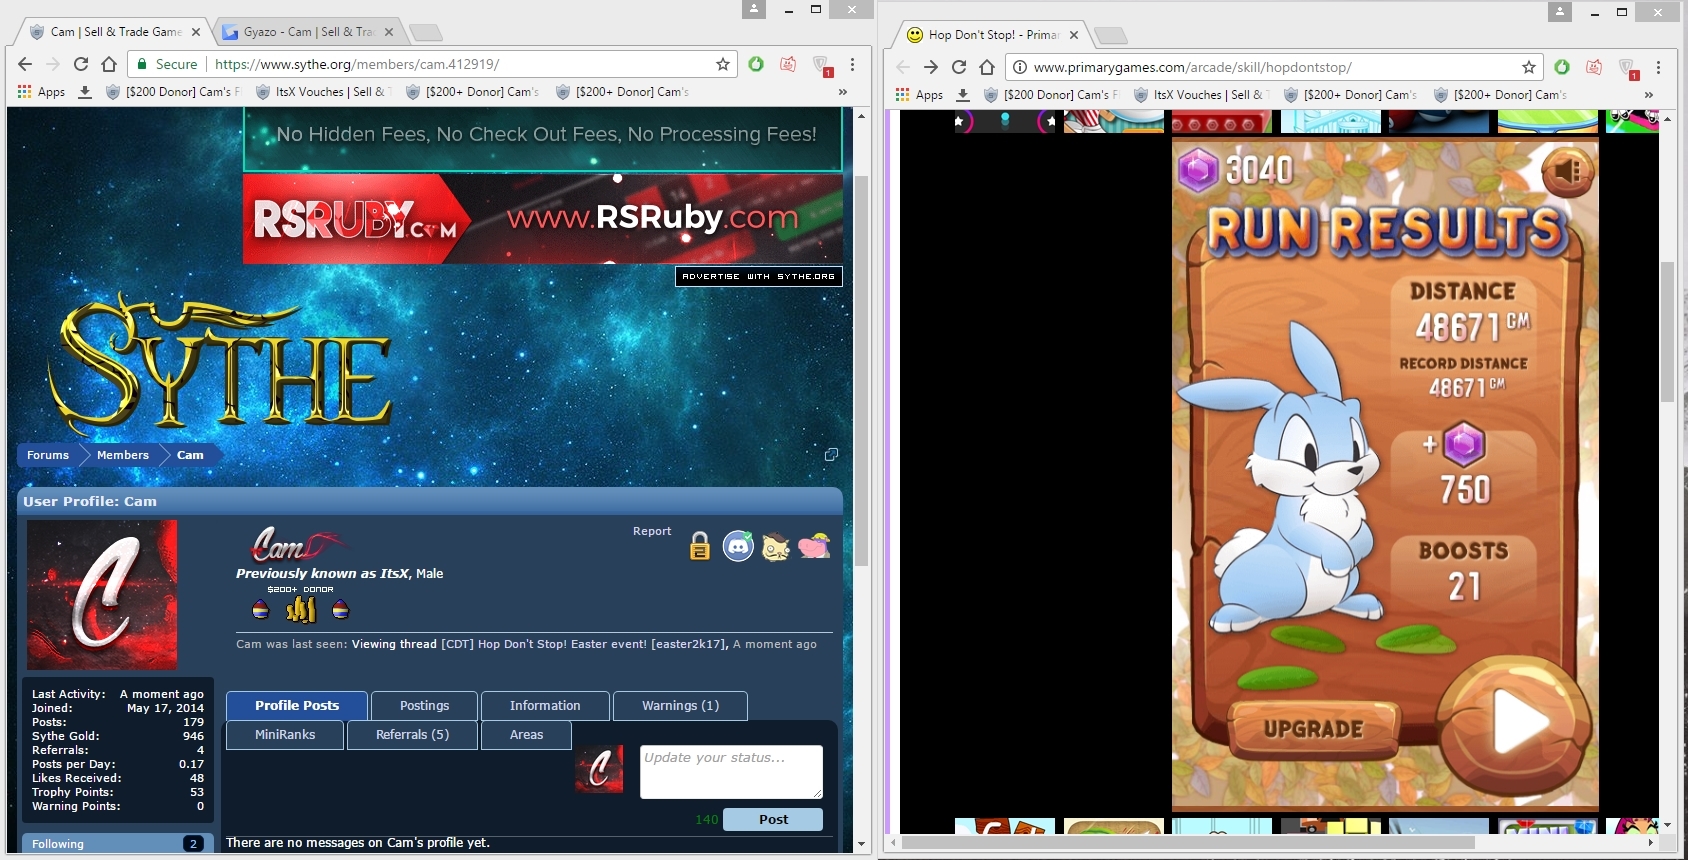Reload the Sythe profile page
1688x860 pixels.
click(81, 64)
